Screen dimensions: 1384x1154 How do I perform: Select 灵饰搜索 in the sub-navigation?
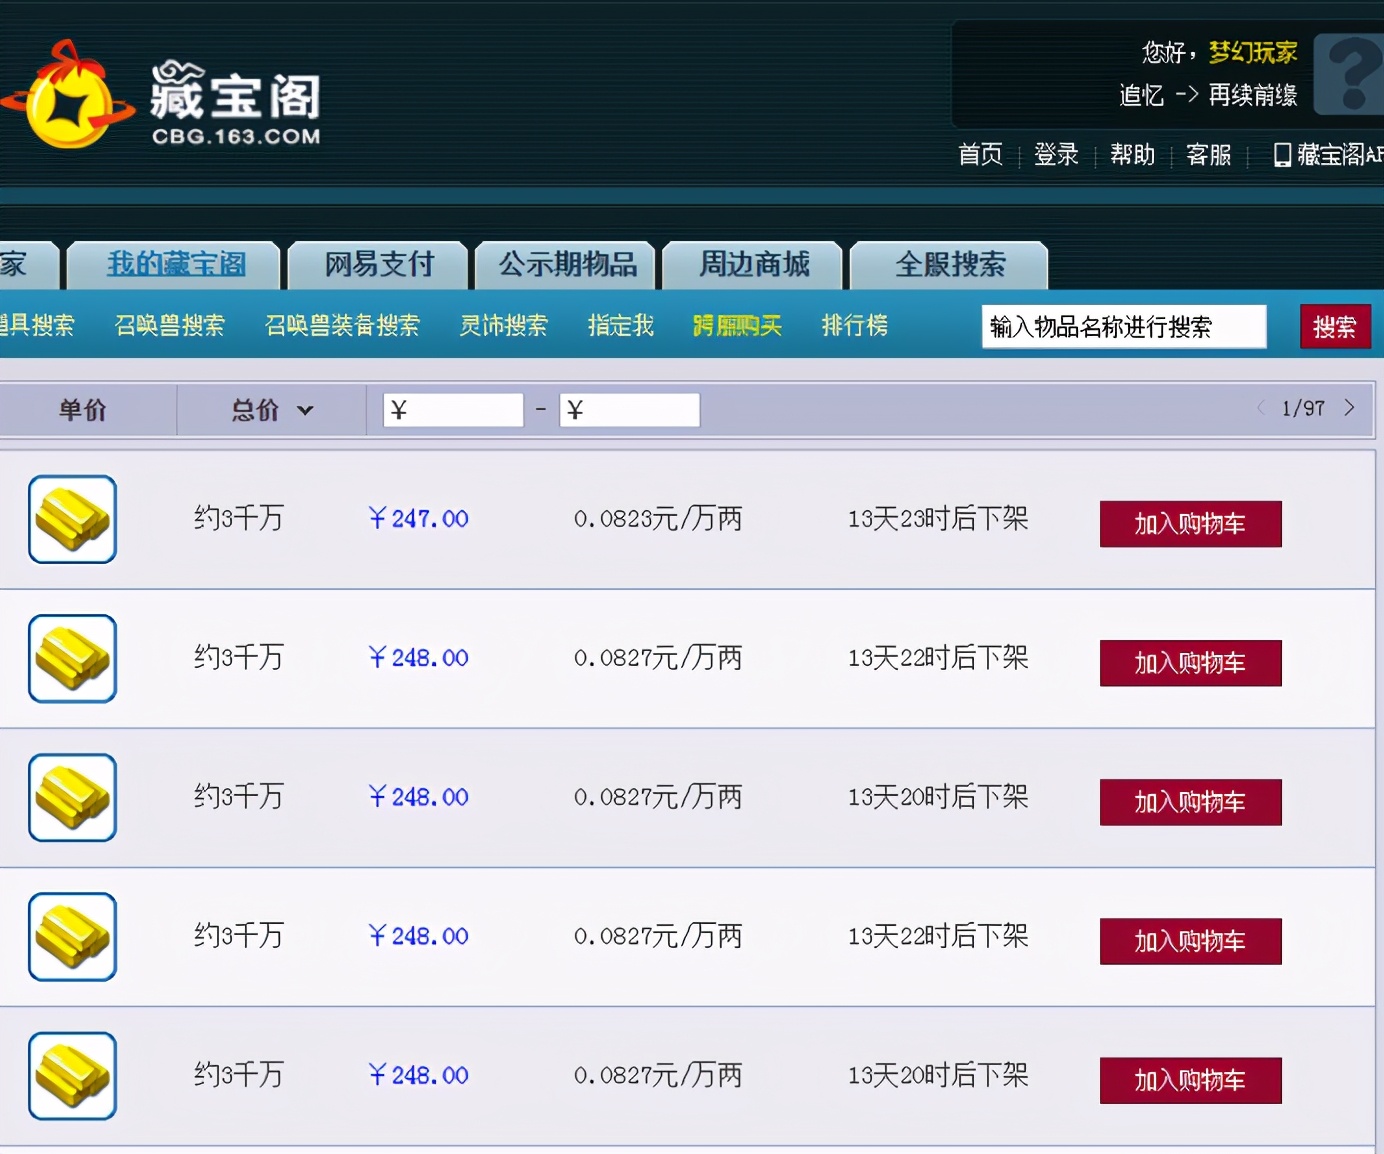pyautogui.click(x=504, y=325)
